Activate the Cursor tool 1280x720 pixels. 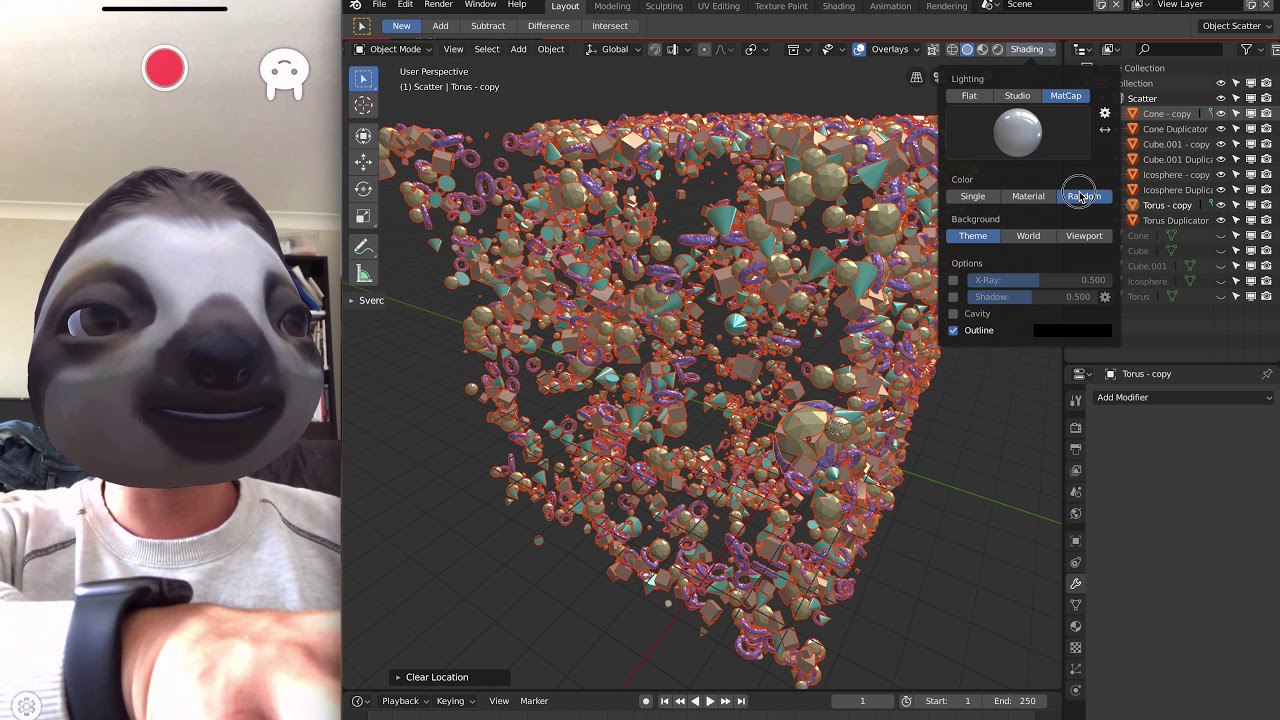tap(363, 106)
